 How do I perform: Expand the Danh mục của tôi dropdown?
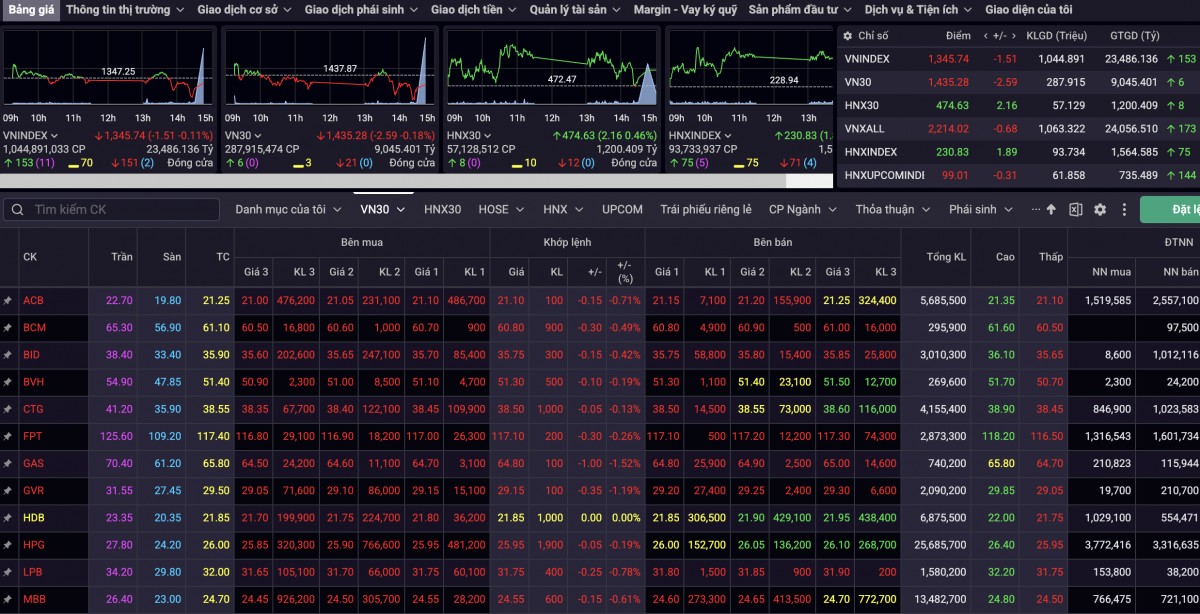pyautogui.click(x=287, y=210)
